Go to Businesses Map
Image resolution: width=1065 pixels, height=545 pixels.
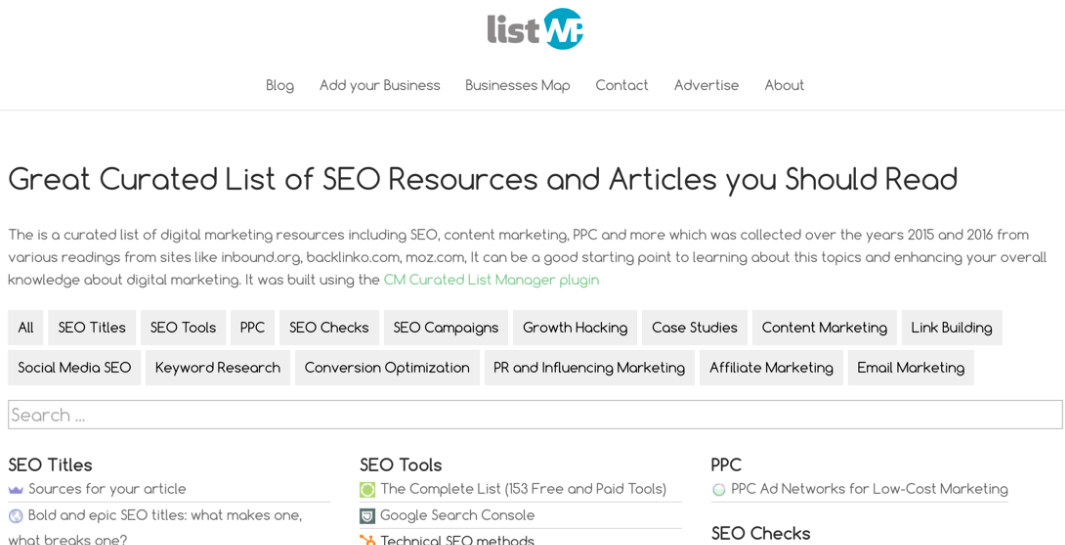[x=518, y=85]
